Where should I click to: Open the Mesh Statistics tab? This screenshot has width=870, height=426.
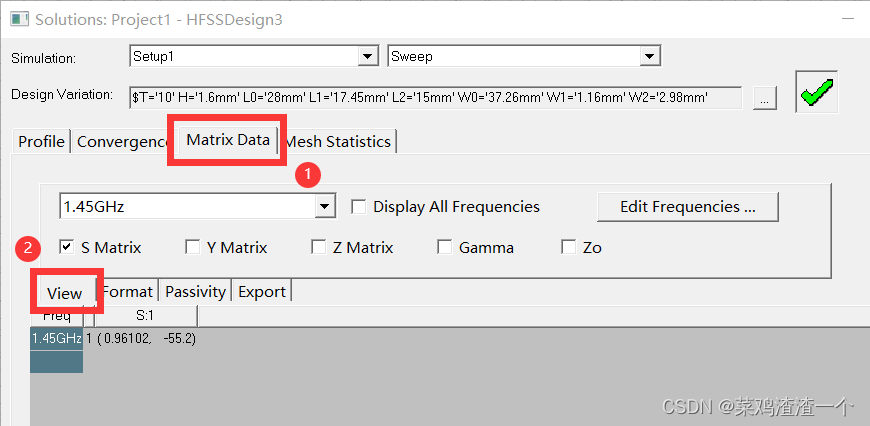338,141
